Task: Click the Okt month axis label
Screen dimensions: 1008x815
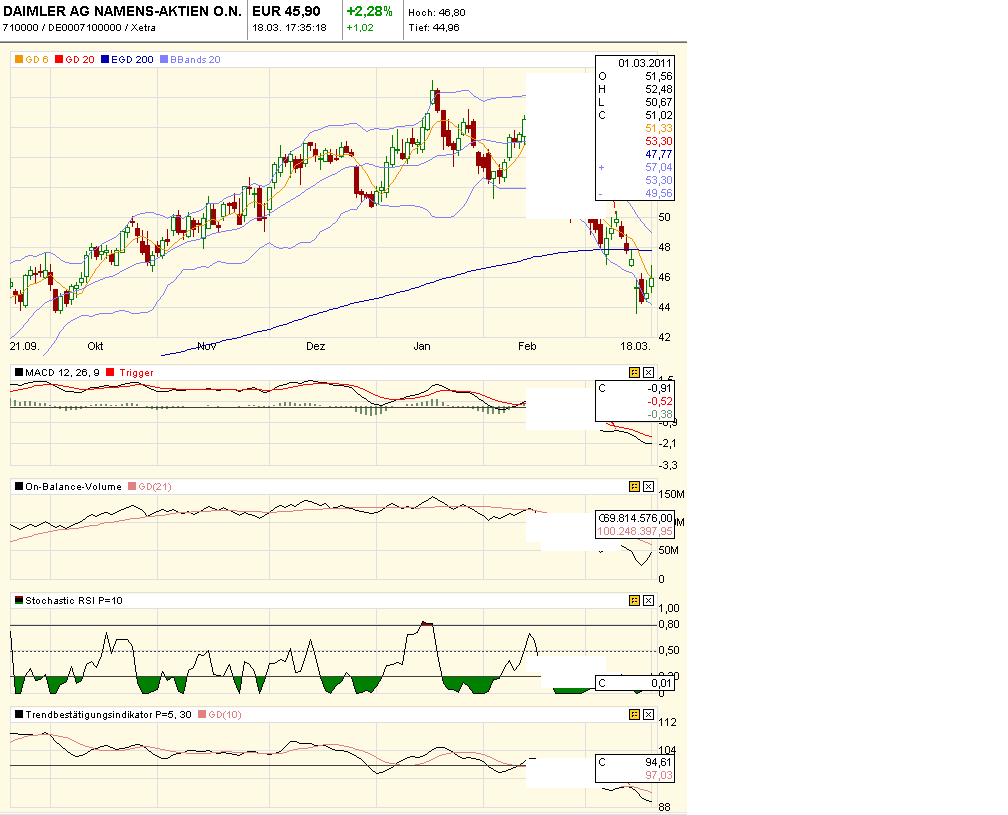Action: 95,346
